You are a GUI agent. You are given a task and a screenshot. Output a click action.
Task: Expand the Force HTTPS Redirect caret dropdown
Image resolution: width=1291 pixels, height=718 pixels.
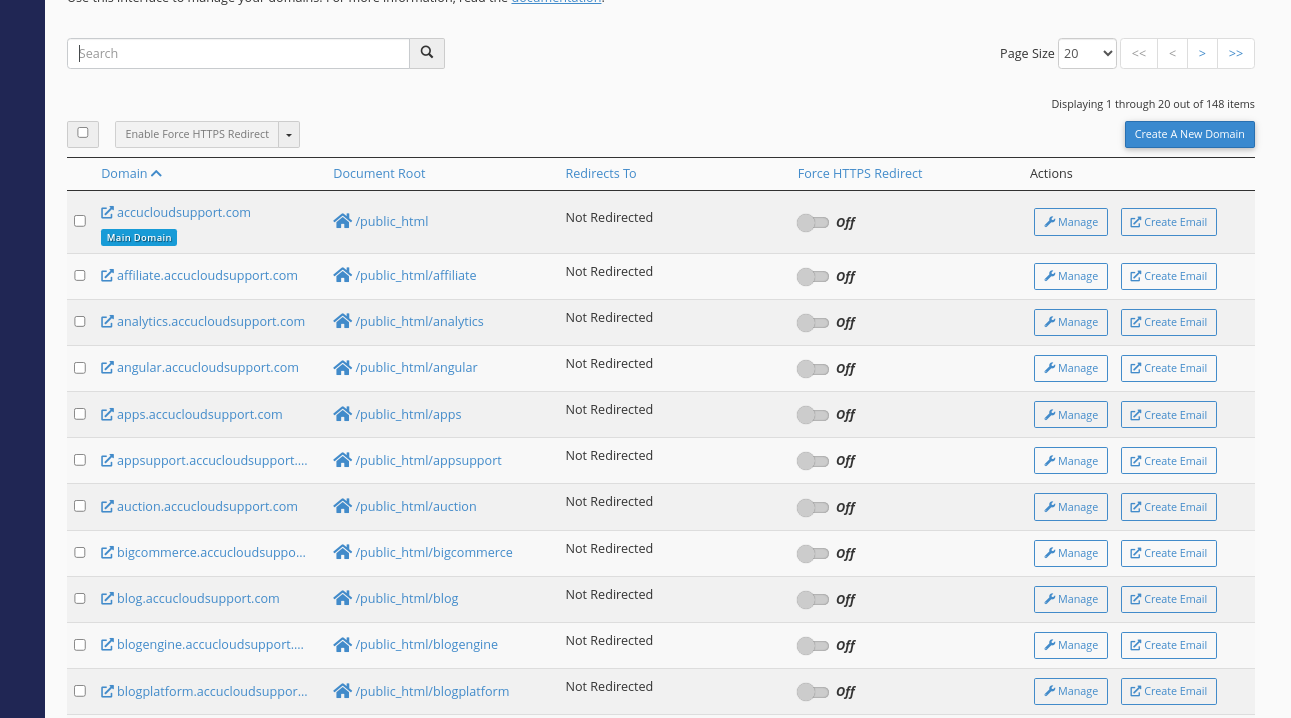[x=289, y=135]
